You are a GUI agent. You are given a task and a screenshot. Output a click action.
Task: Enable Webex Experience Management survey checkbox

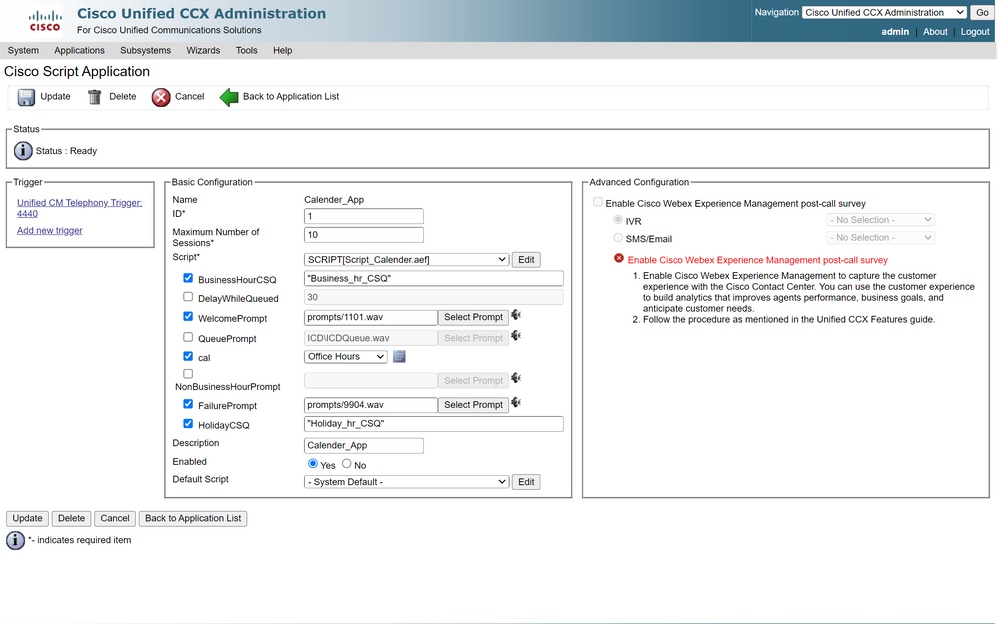point(598,202)
